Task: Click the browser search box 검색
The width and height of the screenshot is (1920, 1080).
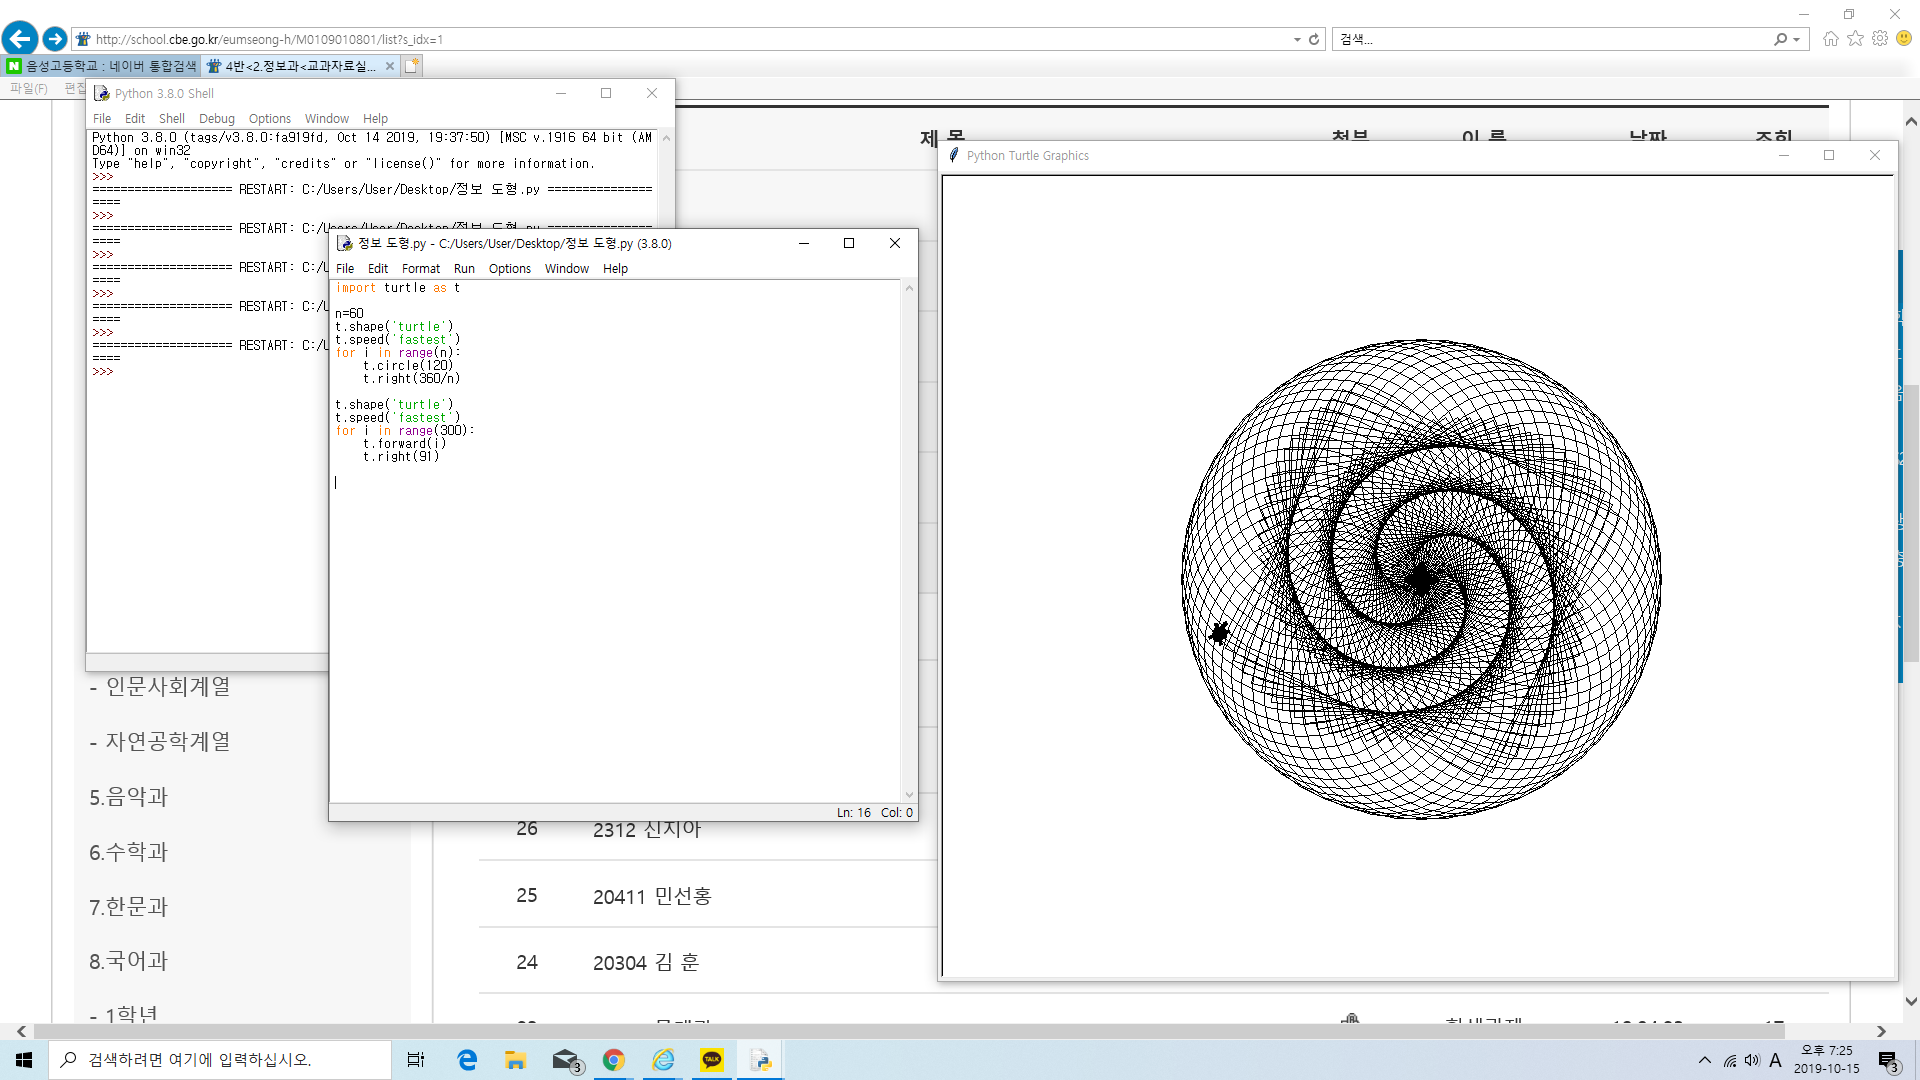Action: pos(1550,39)
